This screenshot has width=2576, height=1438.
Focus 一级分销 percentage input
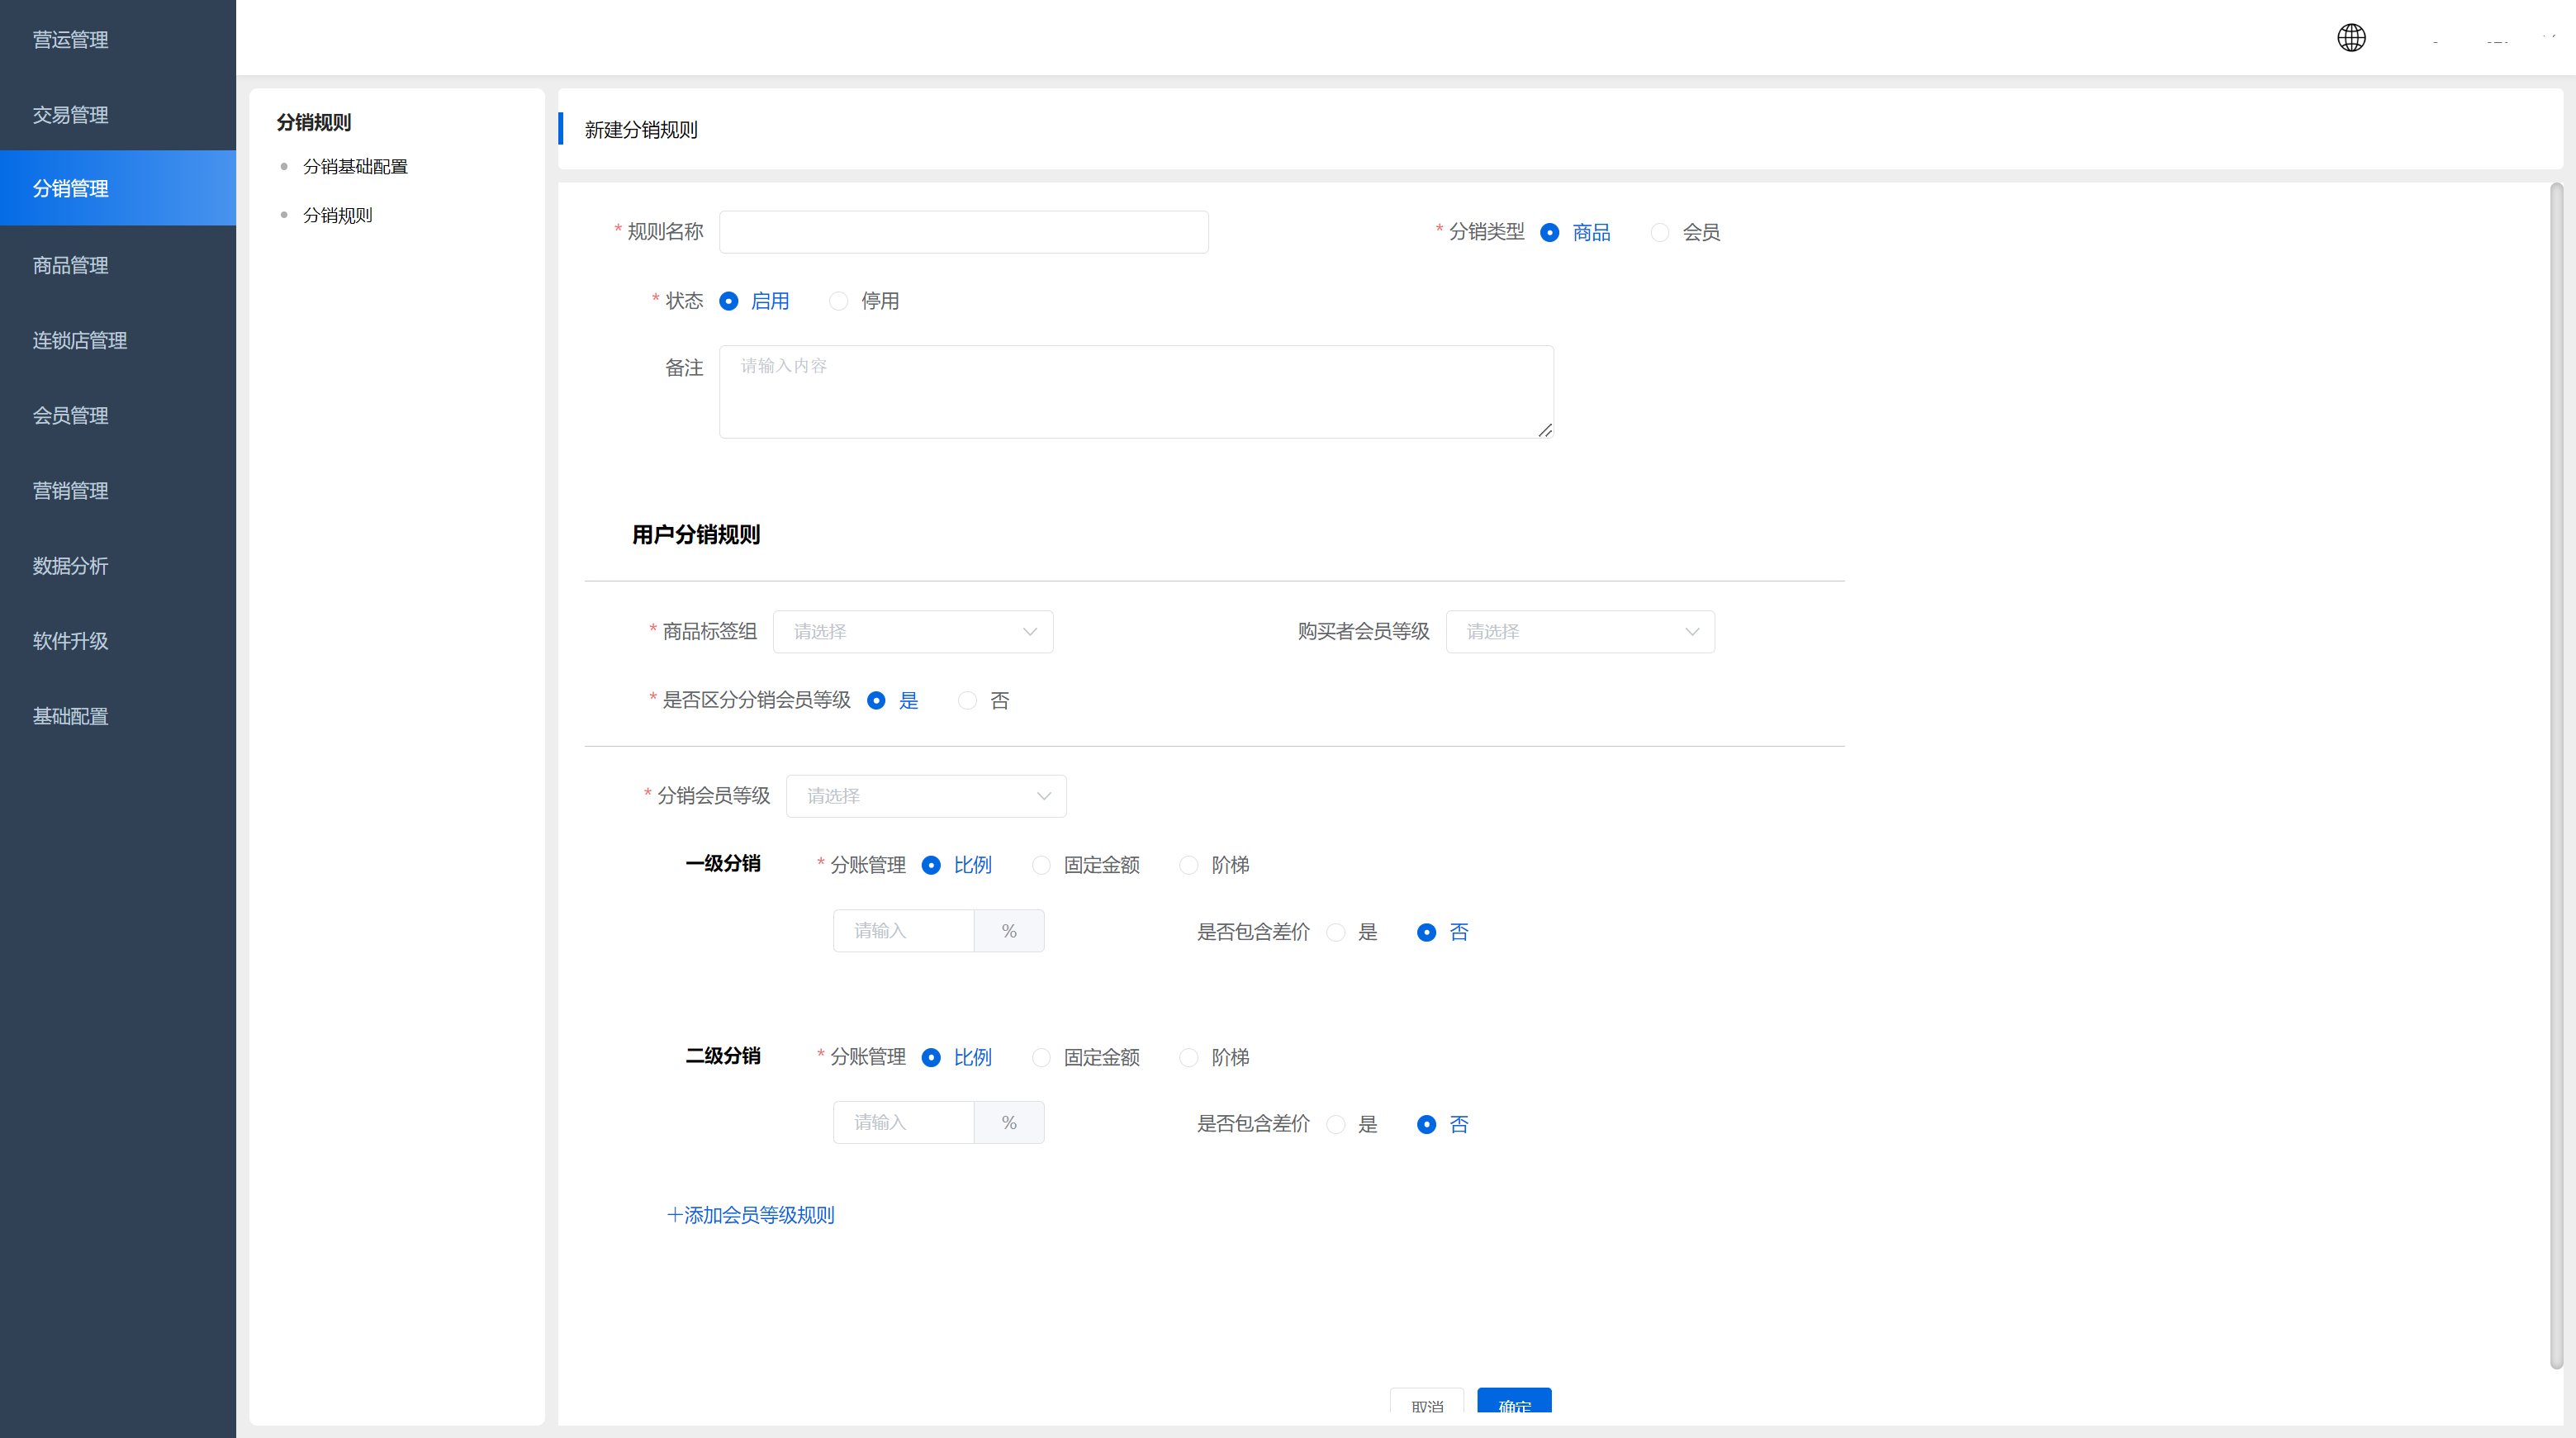point(903,931)
